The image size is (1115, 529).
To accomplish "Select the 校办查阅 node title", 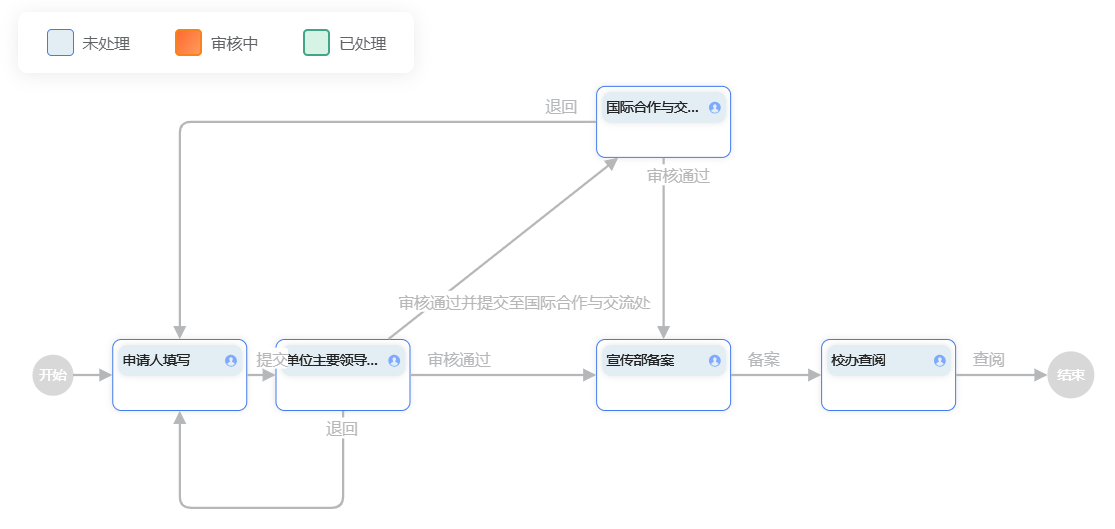I will point(858,361).
